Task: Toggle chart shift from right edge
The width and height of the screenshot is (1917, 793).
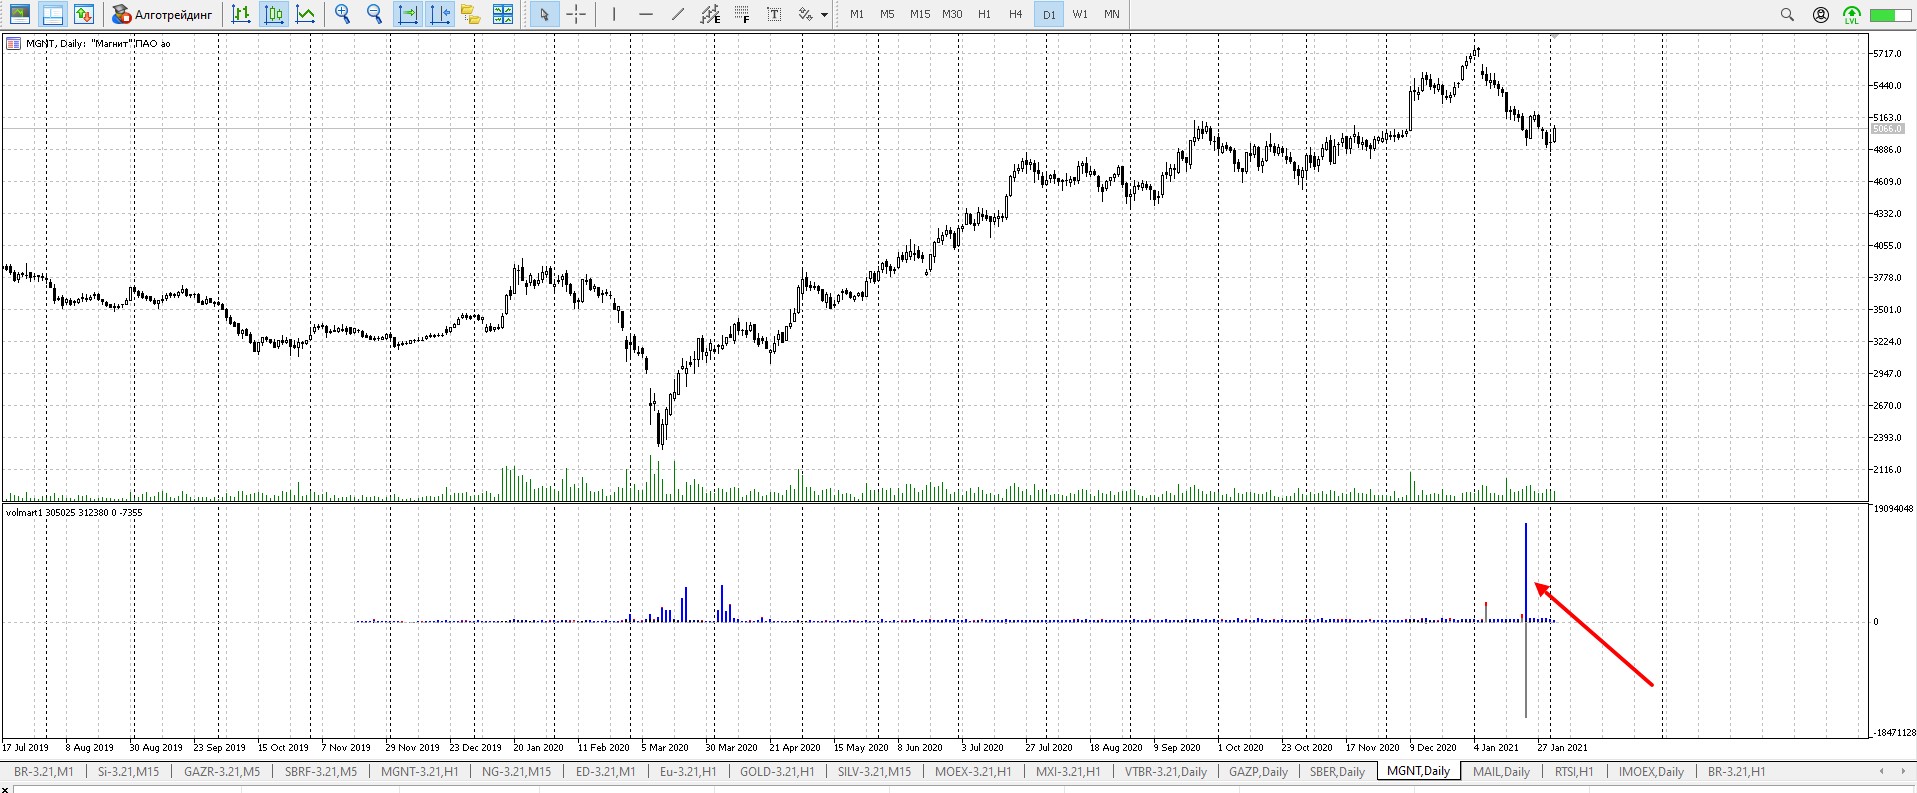Action: click(440, 14)
